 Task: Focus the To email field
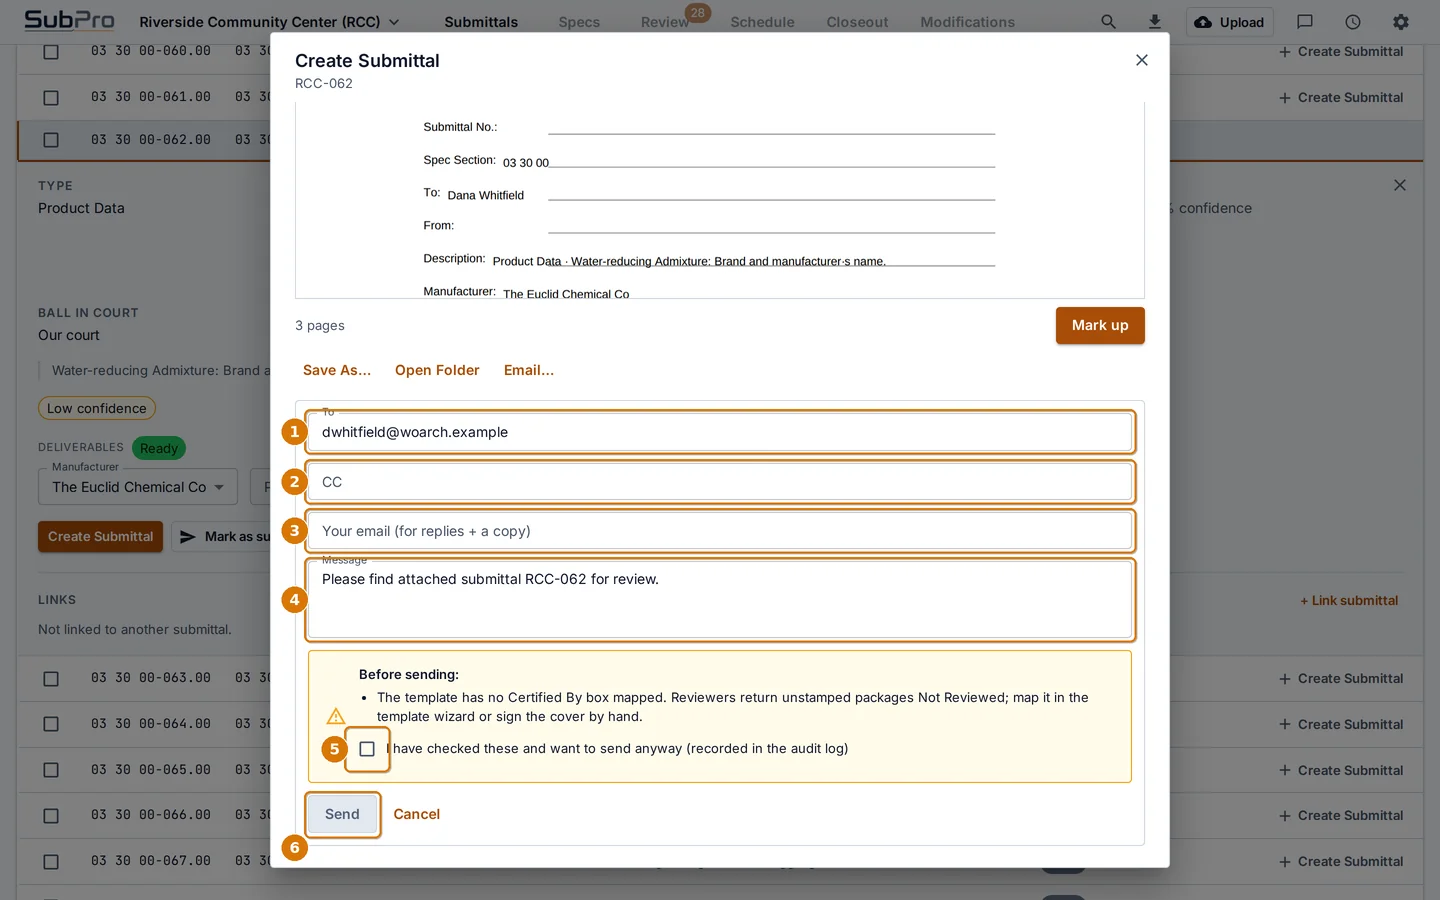coord(720,432)
